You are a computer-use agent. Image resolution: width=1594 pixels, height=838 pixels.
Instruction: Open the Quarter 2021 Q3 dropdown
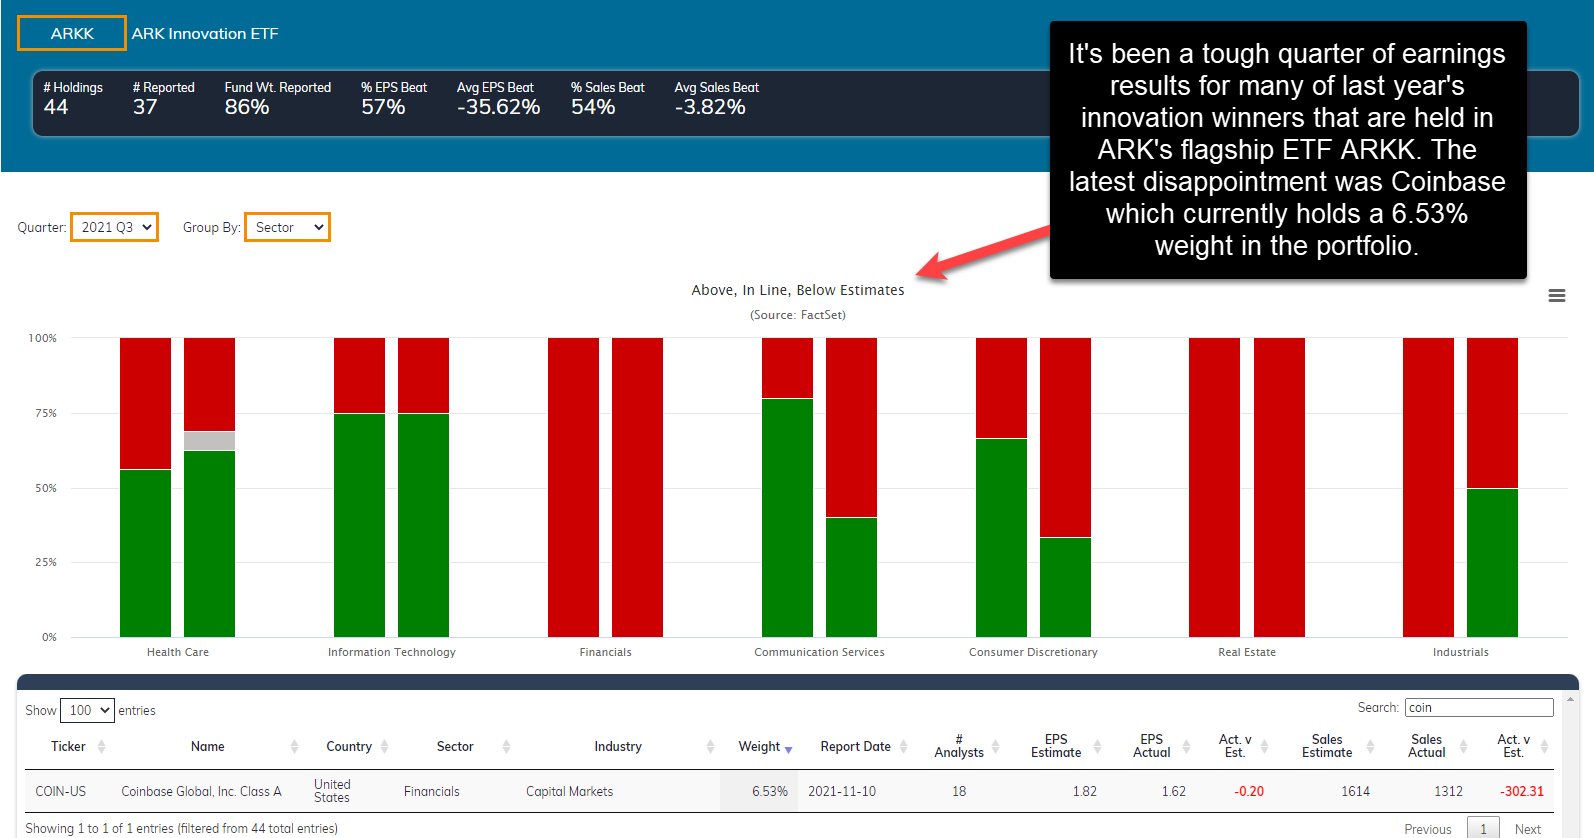[114, 227]
